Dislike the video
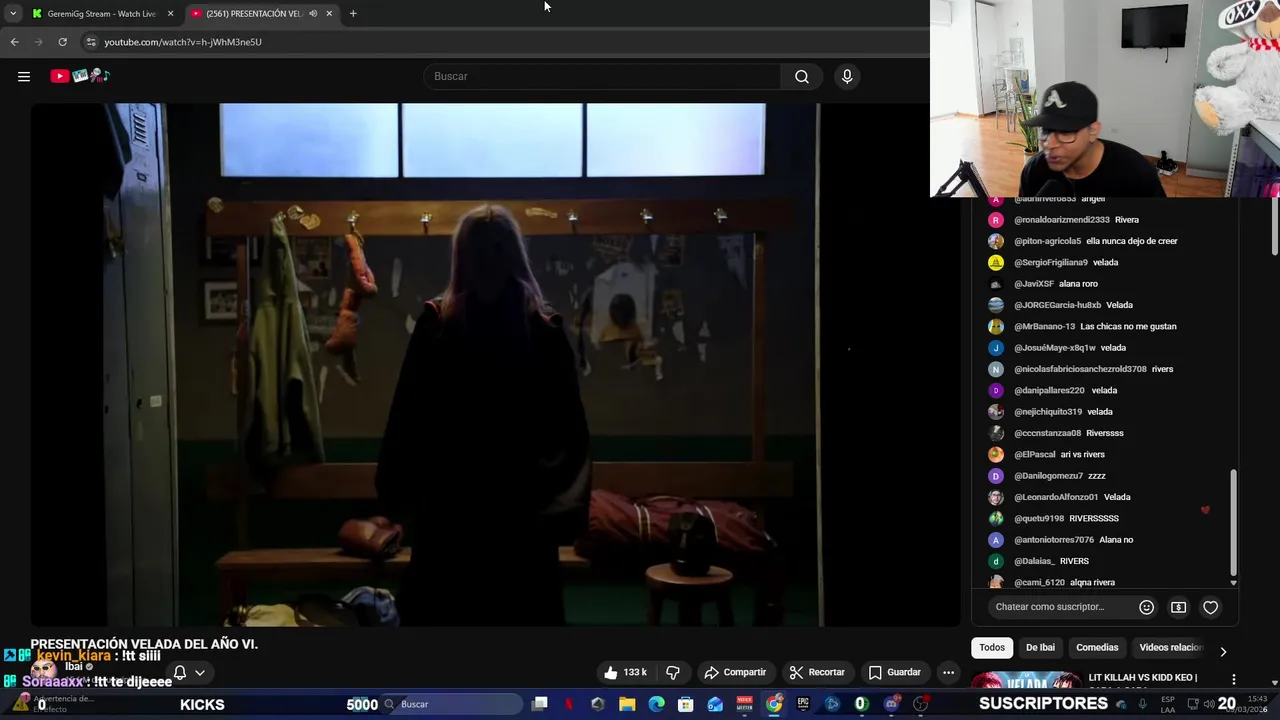Screen dimensions: 1280x720 673,672
